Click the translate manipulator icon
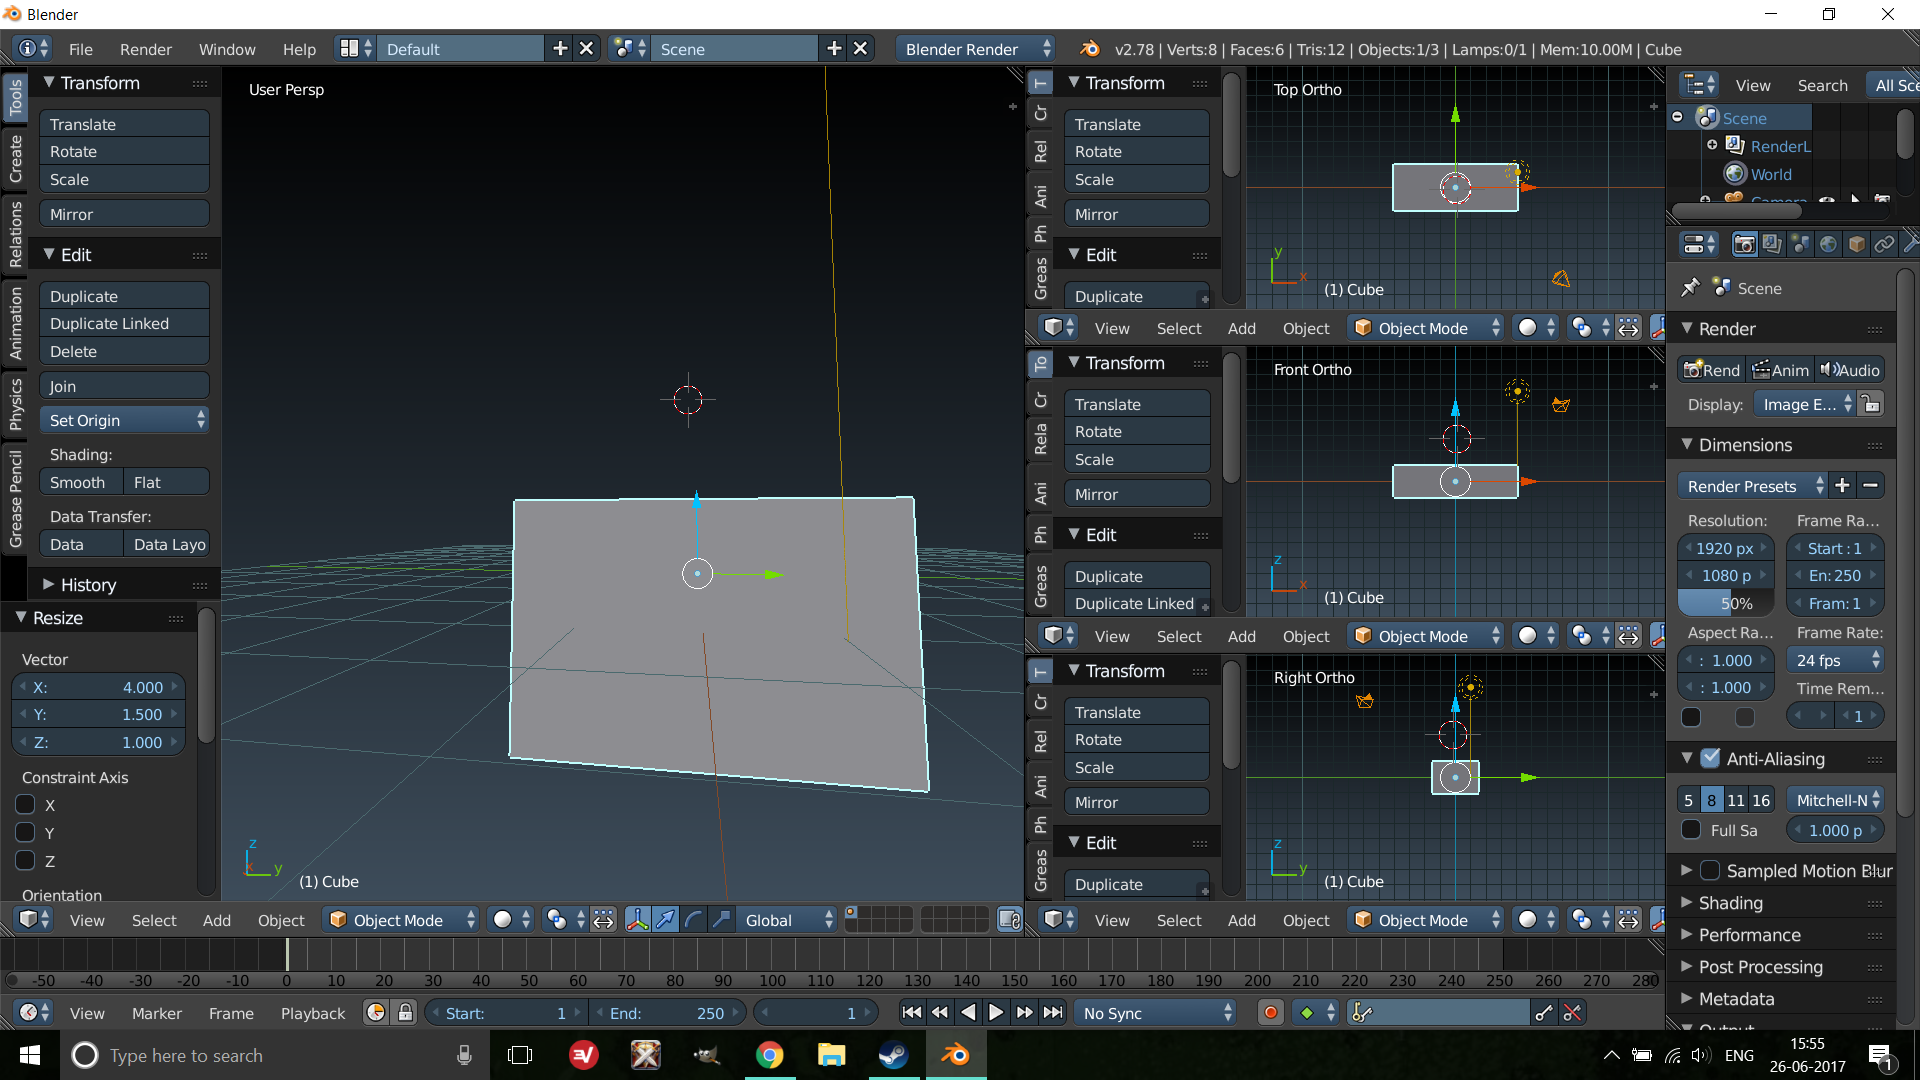 tap(666, 920)
